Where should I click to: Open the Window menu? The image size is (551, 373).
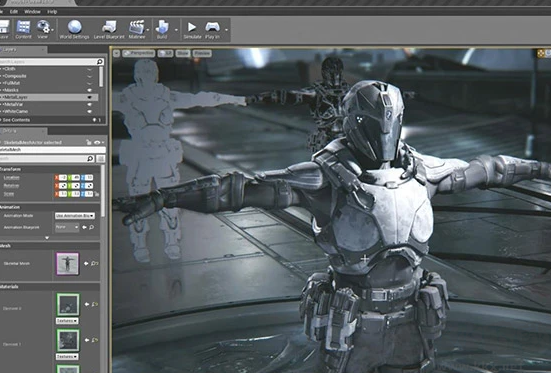click(32, 12)
